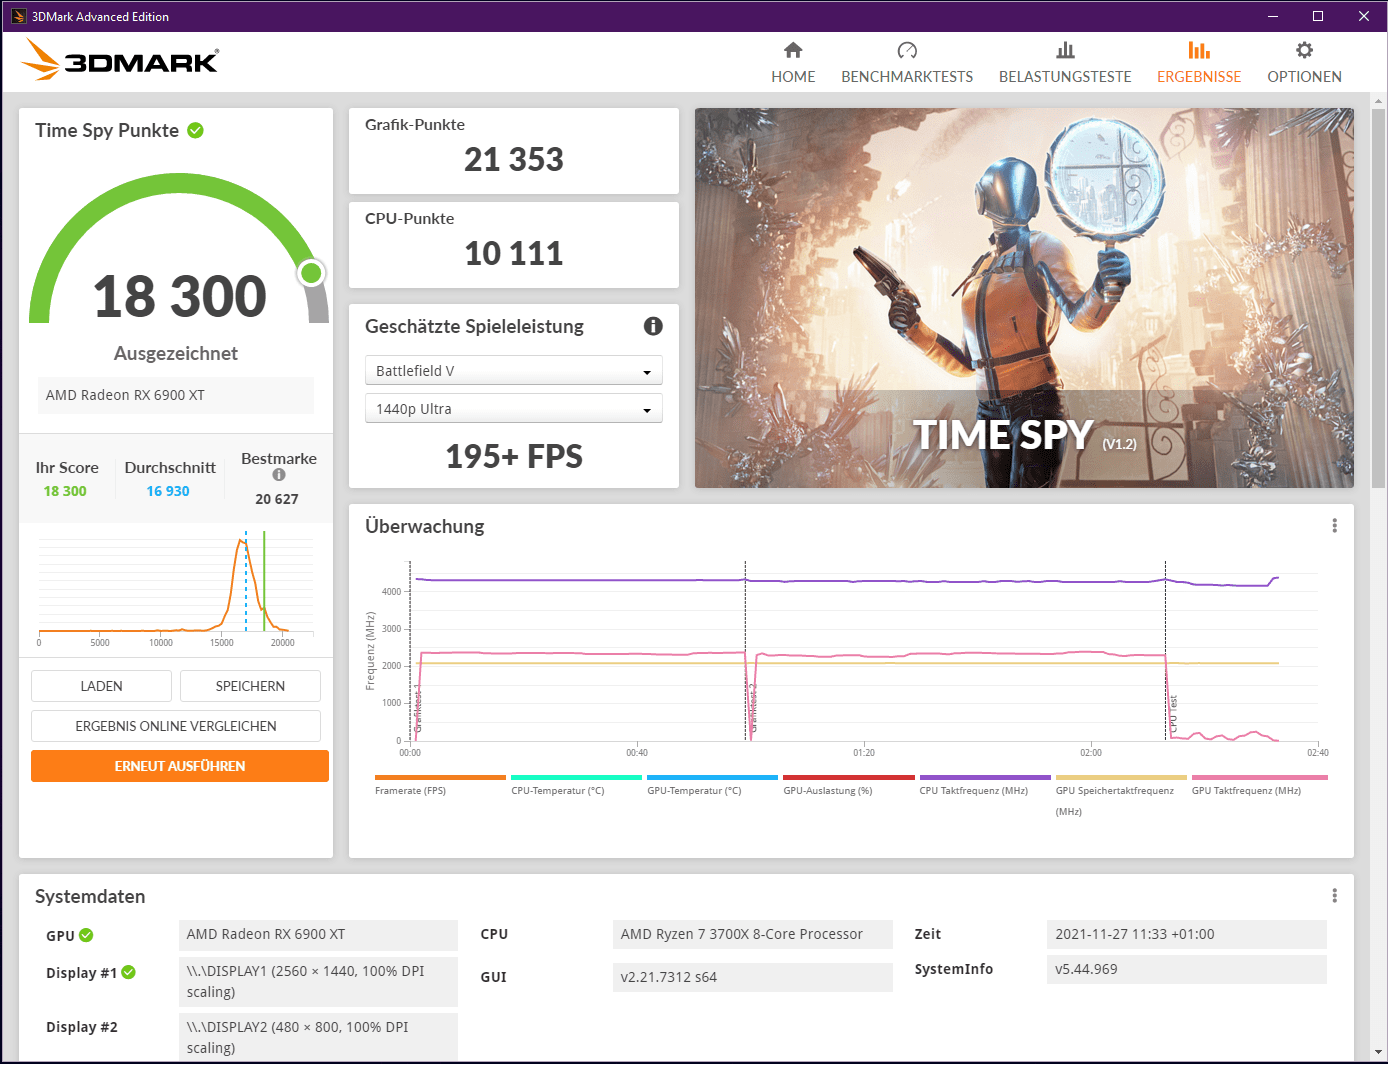Click Bestmarke value 20 627
Viewport: 1392px width, 1067px height.
point(277,499)
